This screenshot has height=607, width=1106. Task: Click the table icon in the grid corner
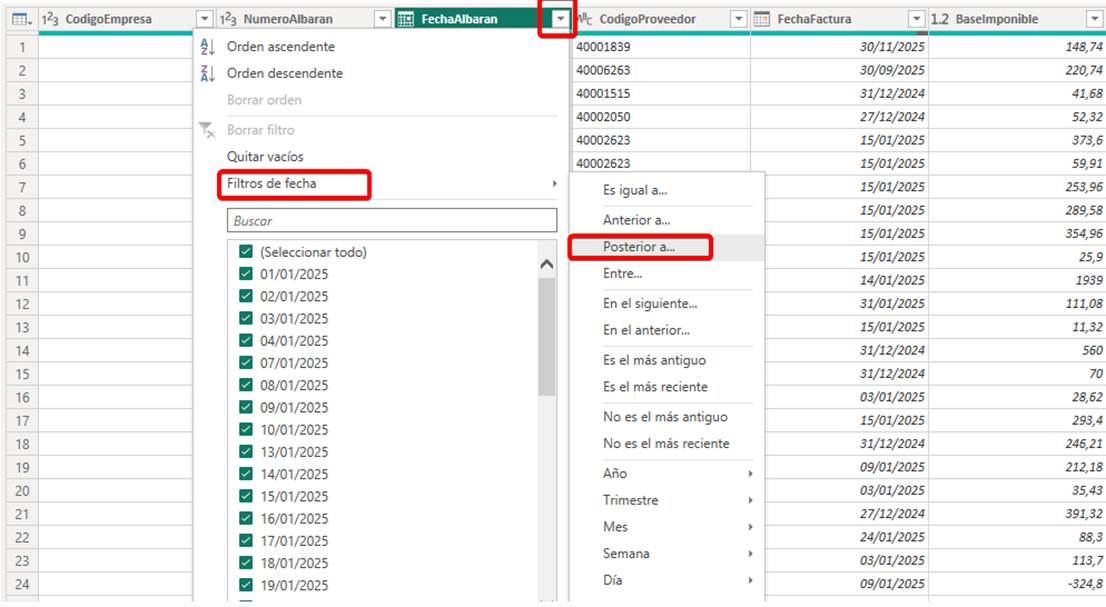tap(16, 20)
